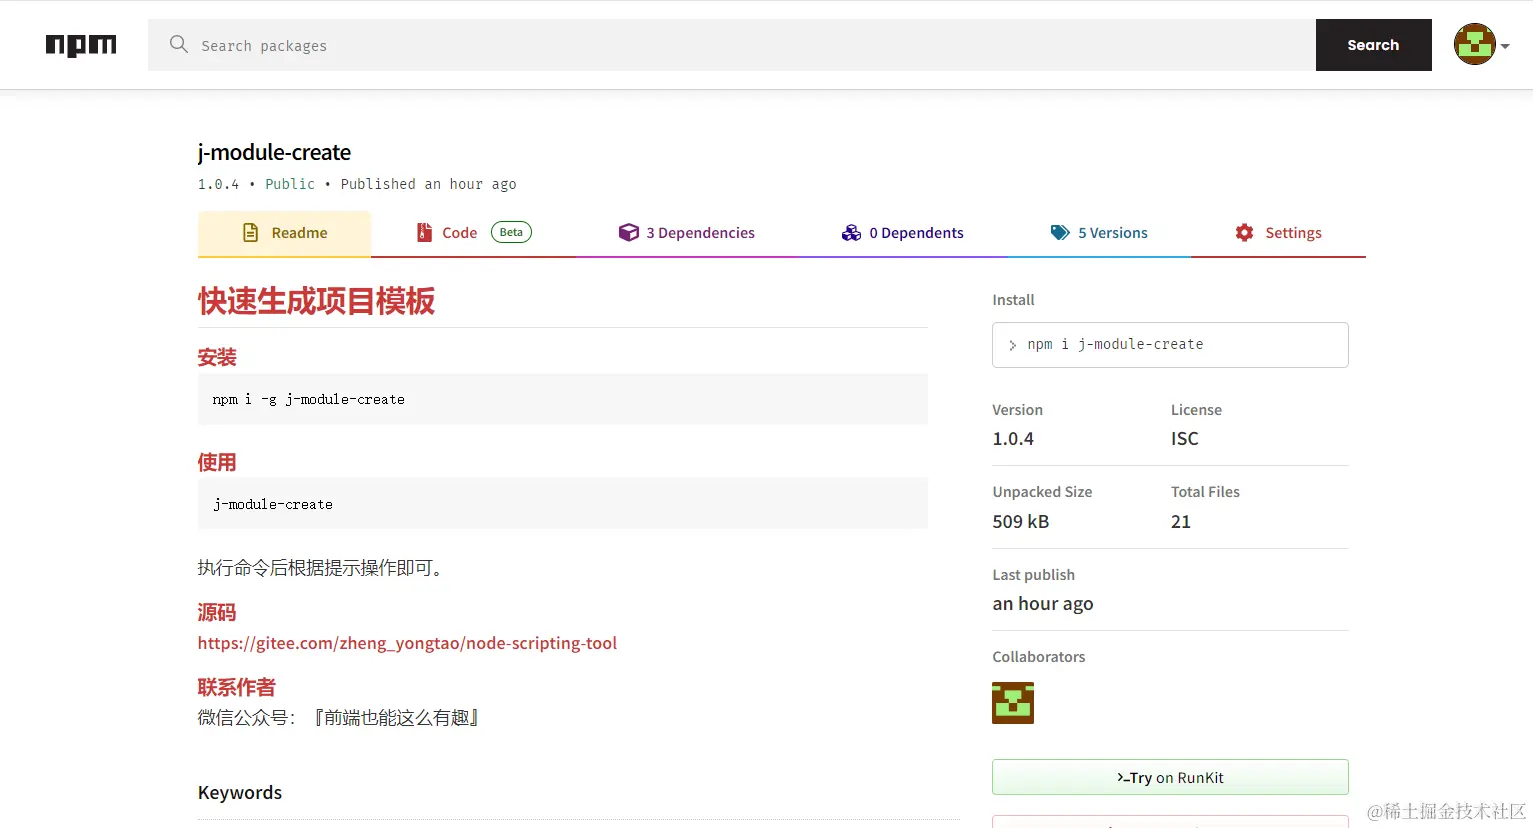Click the Last publish an hour ago value
This screenshot has height=828, width=1533.
click(1043, 604)
